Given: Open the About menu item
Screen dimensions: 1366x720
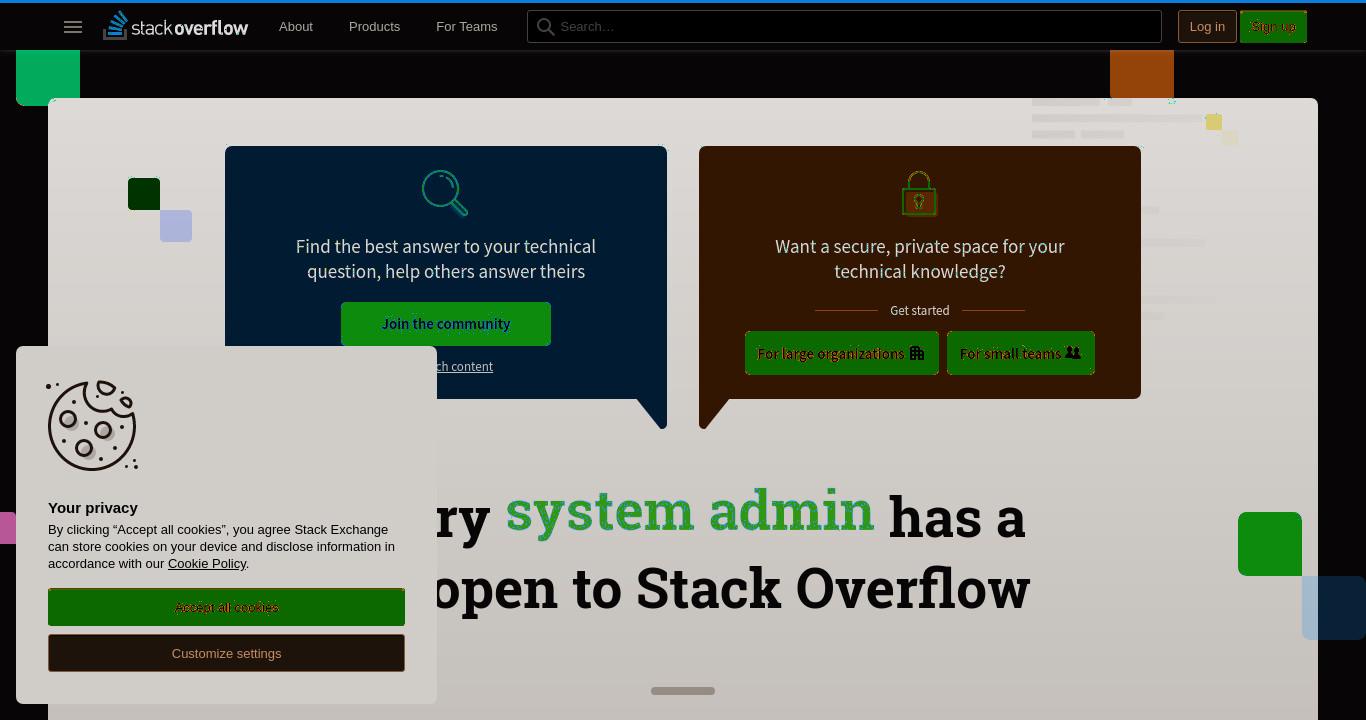Looking at the screenshot, I should click(x=296, y=26).
